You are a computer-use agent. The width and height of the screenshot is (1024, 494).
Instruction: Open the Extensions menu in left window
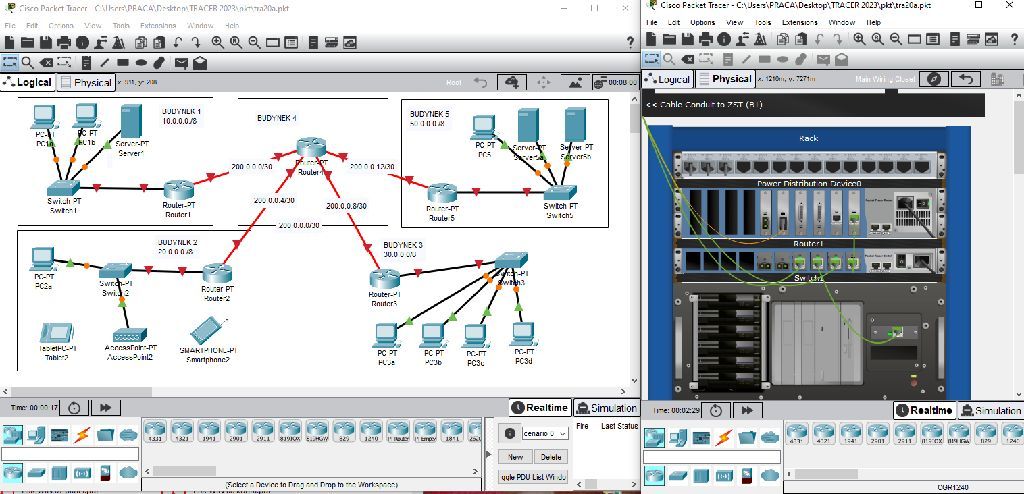point(158,25)
